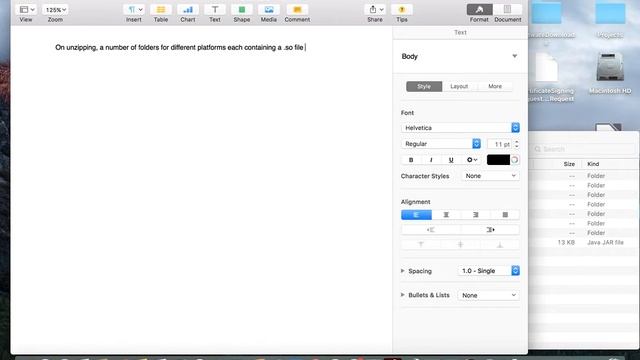Sort Finder list by Kind column
This screenshot has width=640, height=360.
tap(593, 164)
